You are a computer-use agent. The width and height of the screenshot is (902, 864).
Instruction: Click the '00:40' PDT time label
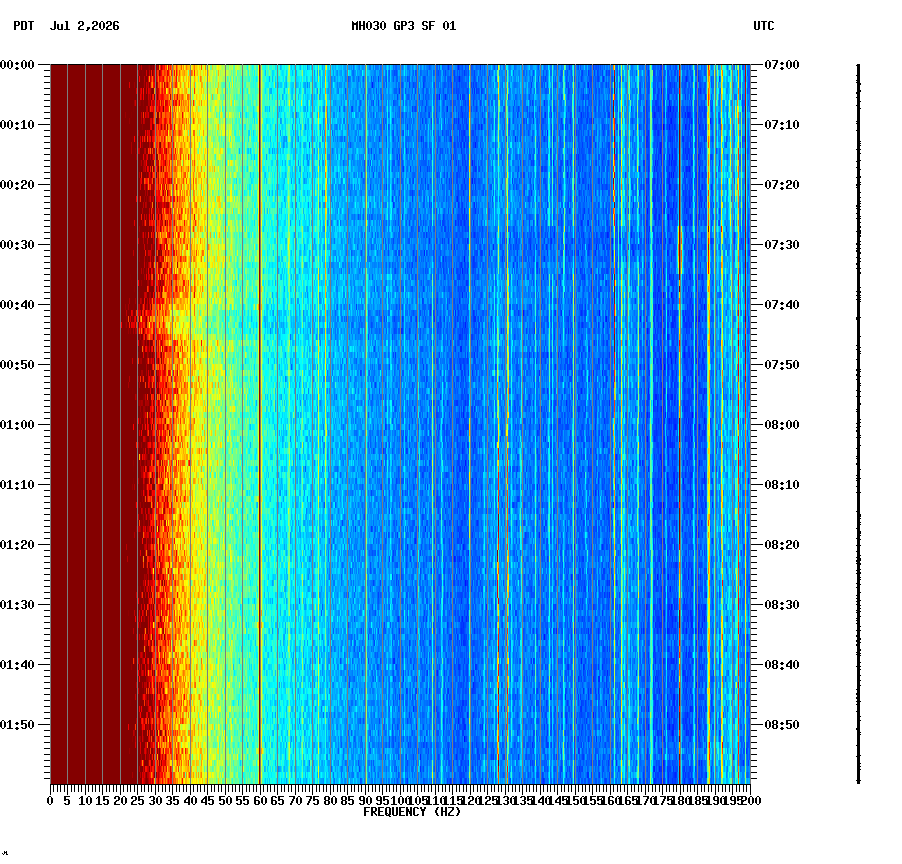click(17, 305)
